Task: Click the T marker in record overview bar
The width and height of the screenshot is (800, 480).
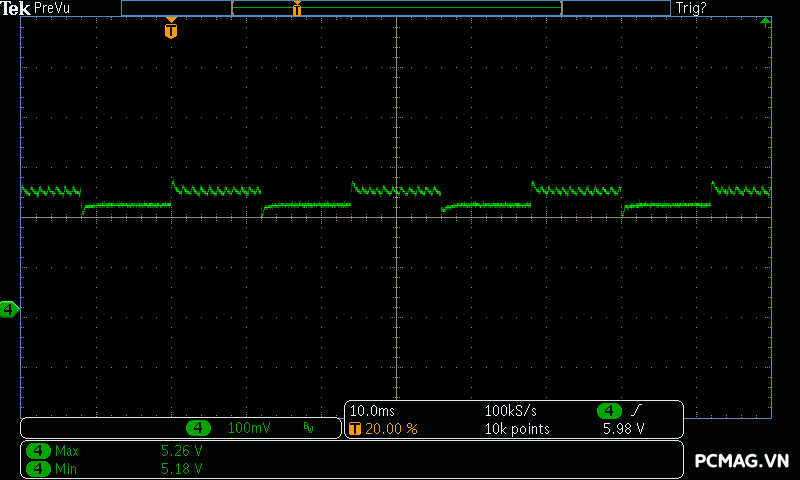Action: [297, 9]
